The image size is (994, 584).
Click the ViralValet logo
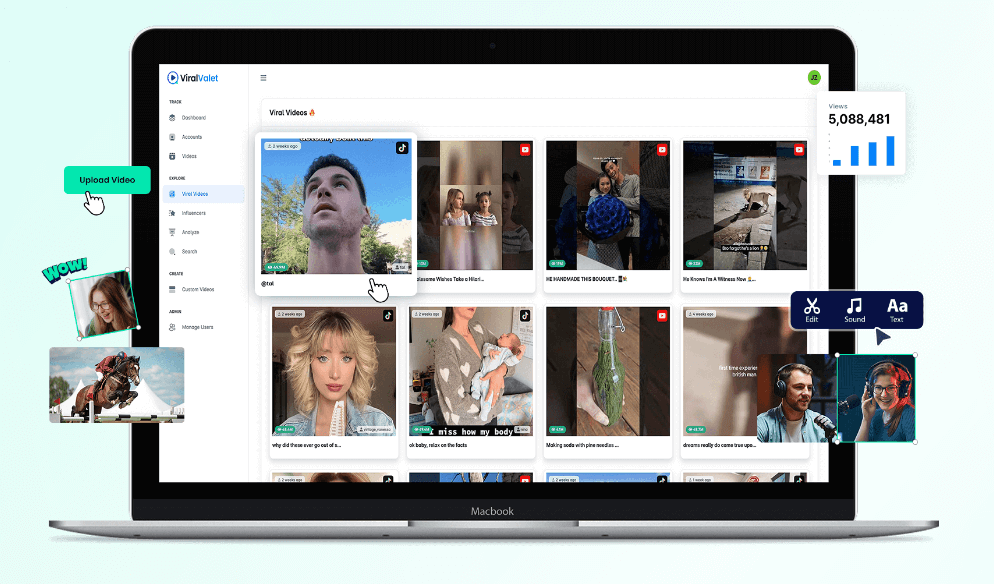(193, 78)
